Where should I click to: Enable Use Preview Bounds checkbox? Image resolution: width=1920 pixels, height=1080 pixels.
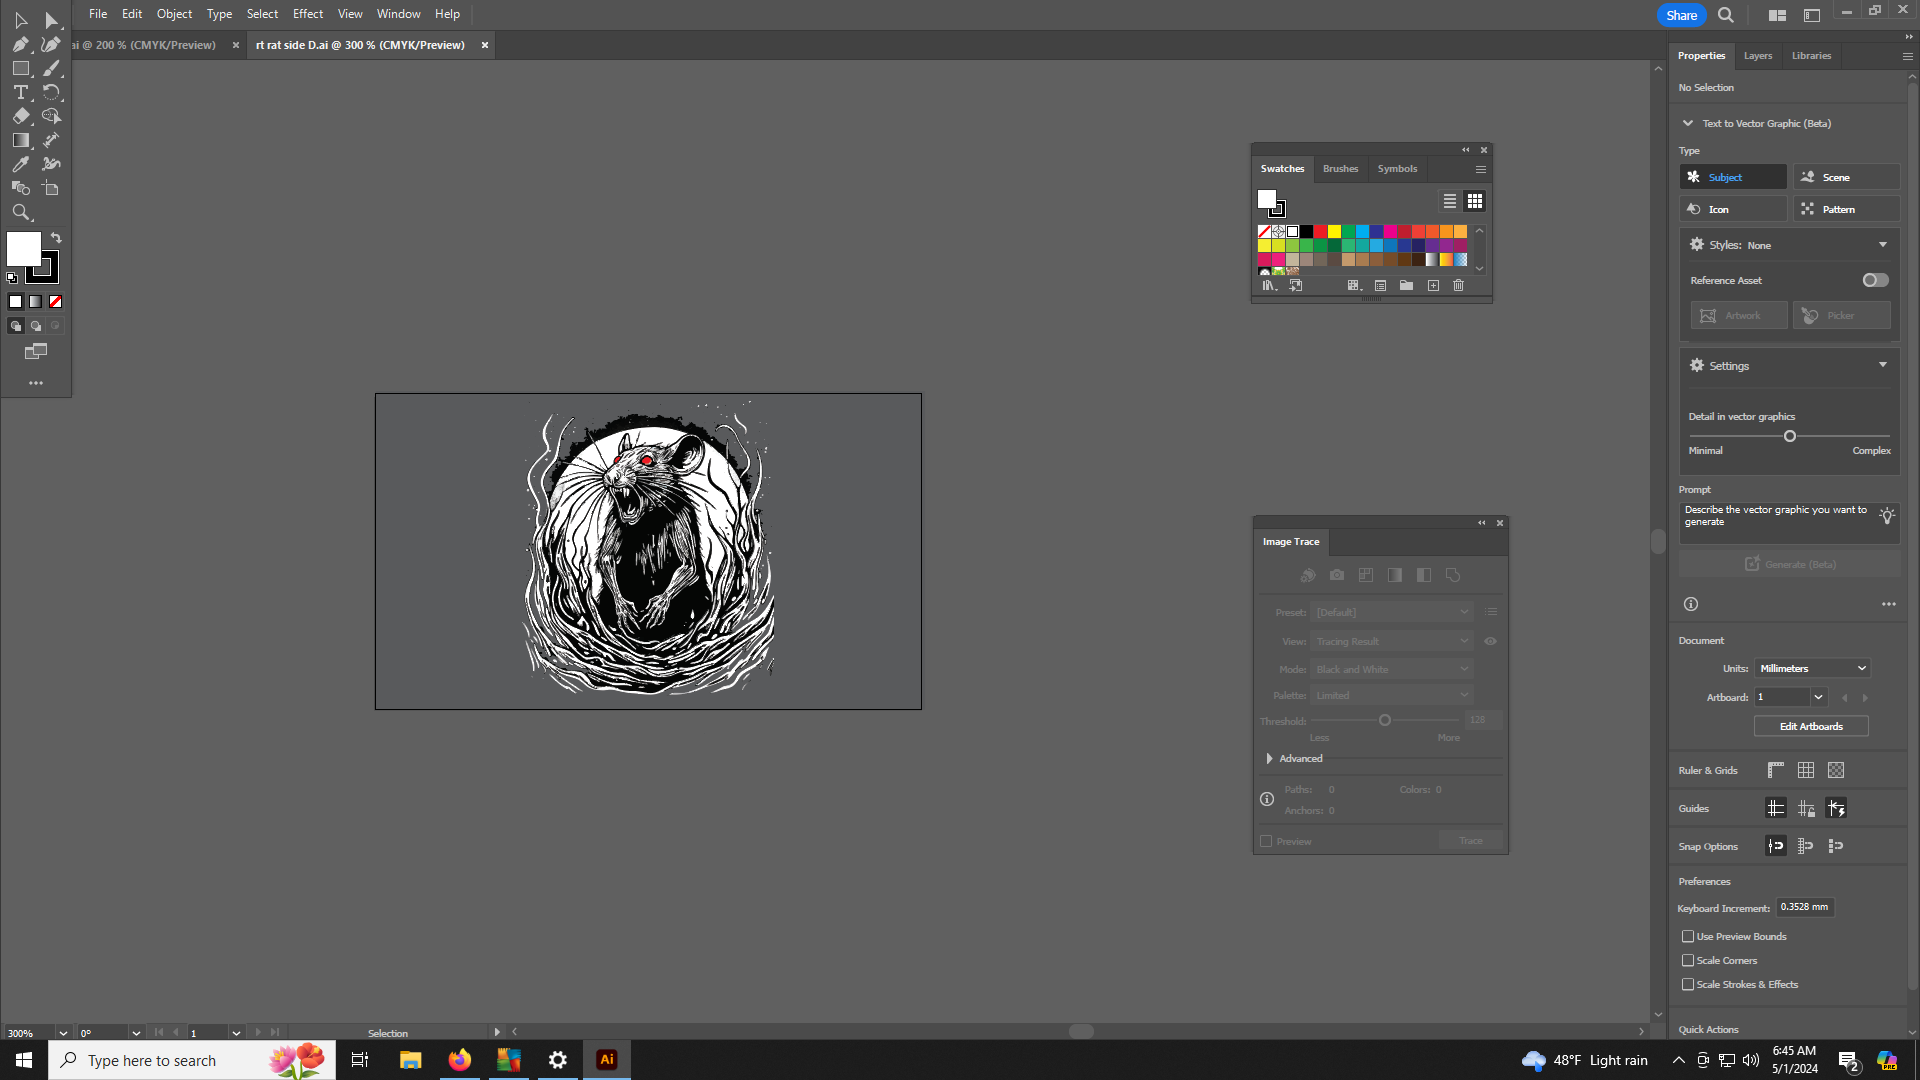click(1688, 936)
